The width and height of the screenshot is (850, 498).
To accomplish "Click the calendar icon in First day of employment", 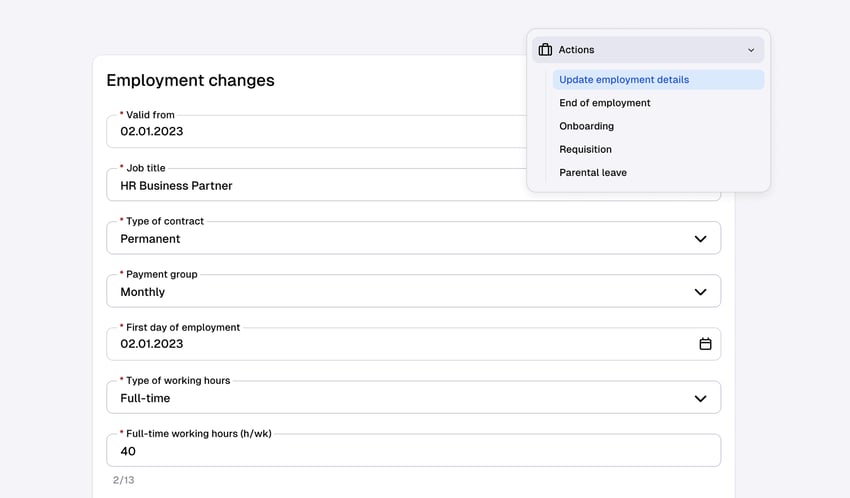I will (x=705, y=344).
